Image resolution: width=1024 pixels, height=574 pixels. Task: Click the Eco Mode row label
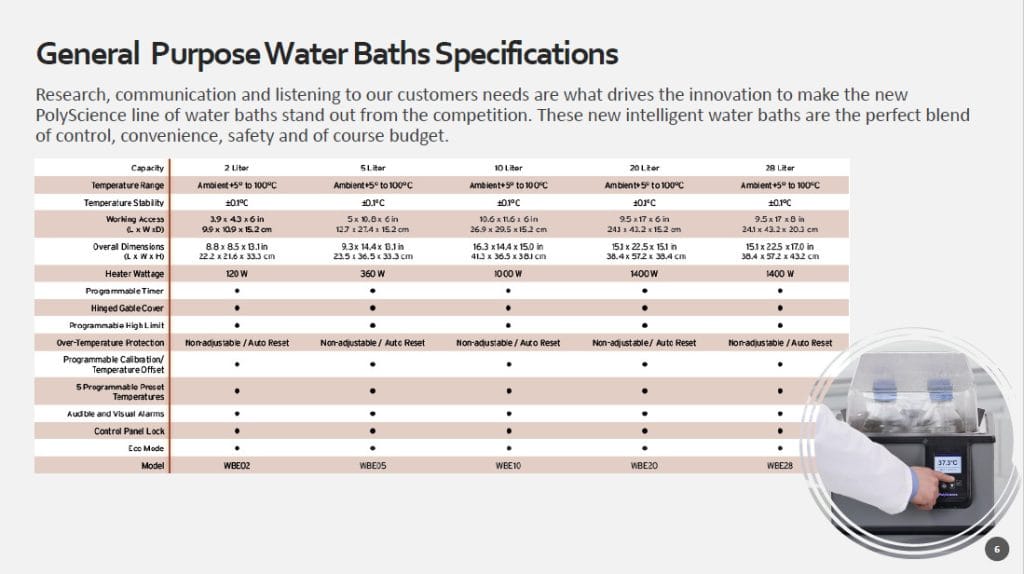pos(144,448)
